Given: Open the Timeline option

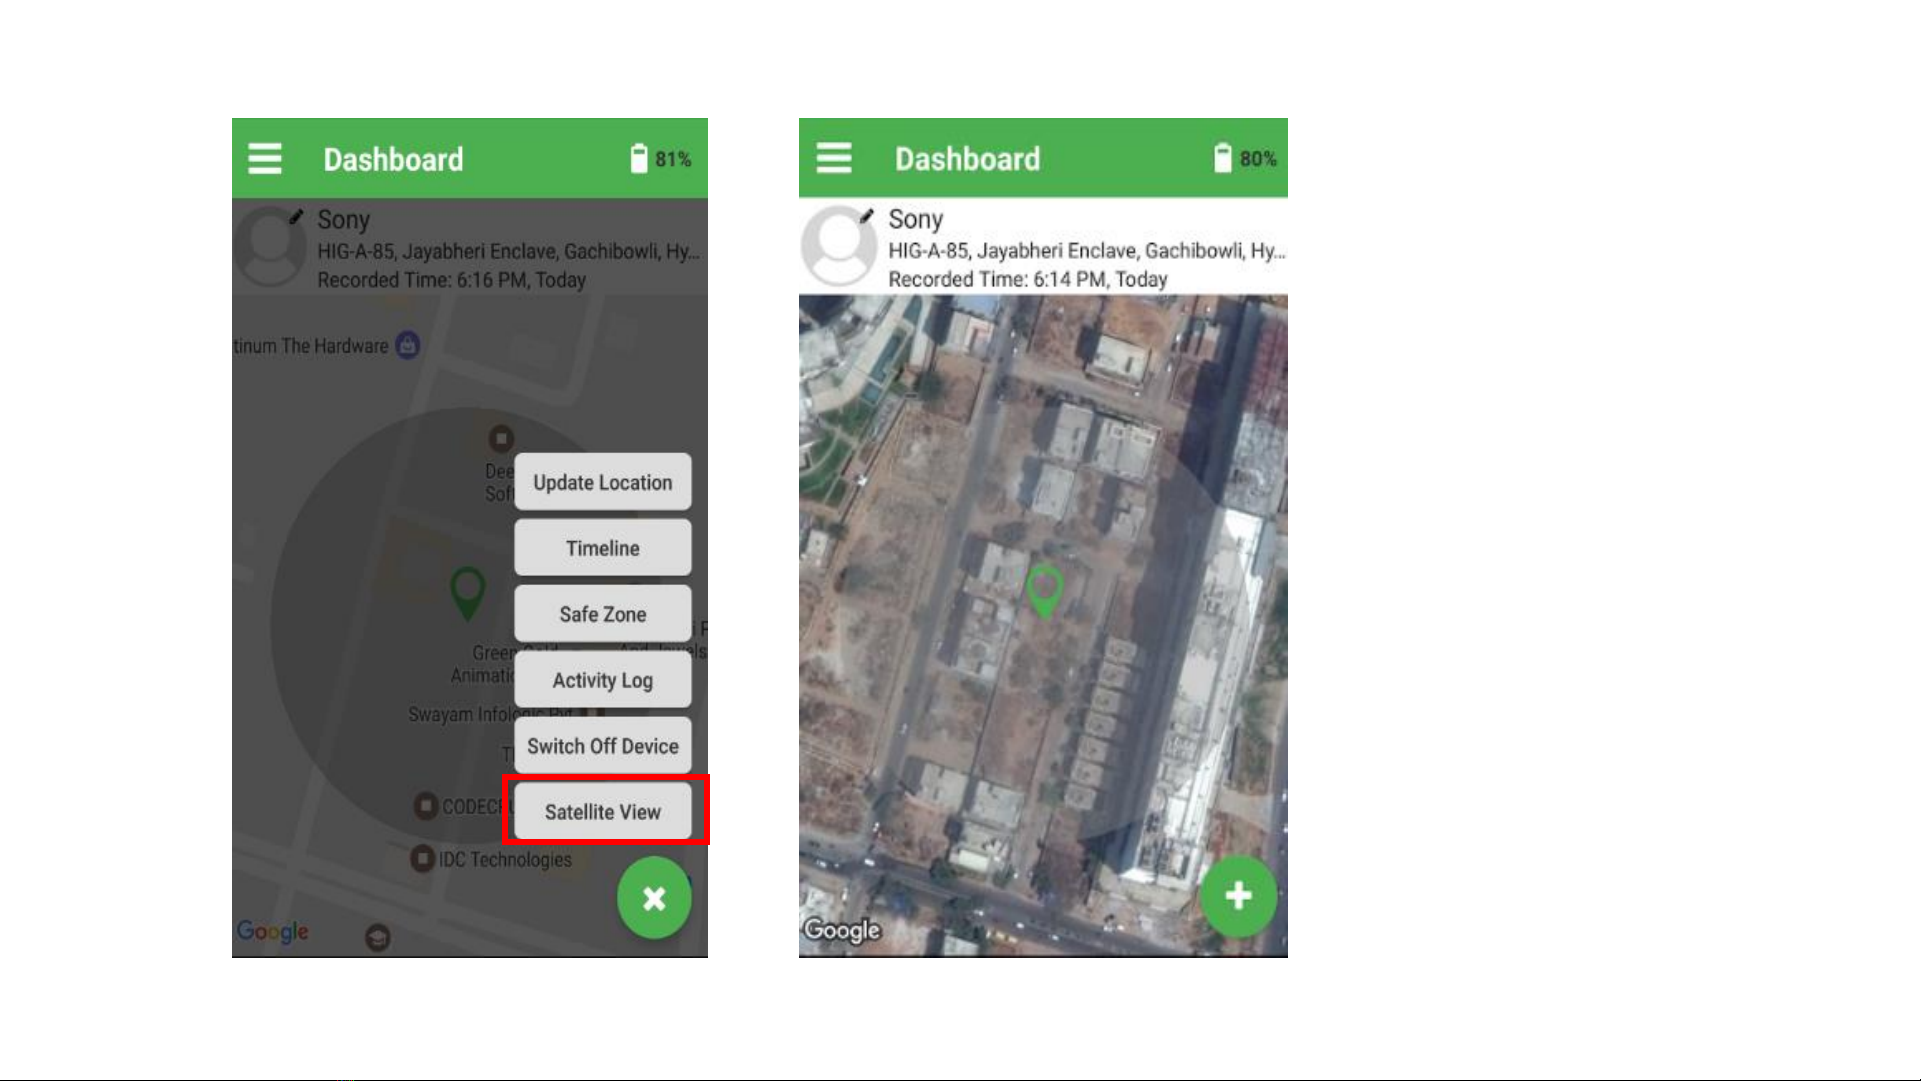Looking at the screenshot, I should pyautogui.click(x=603, y=548).
